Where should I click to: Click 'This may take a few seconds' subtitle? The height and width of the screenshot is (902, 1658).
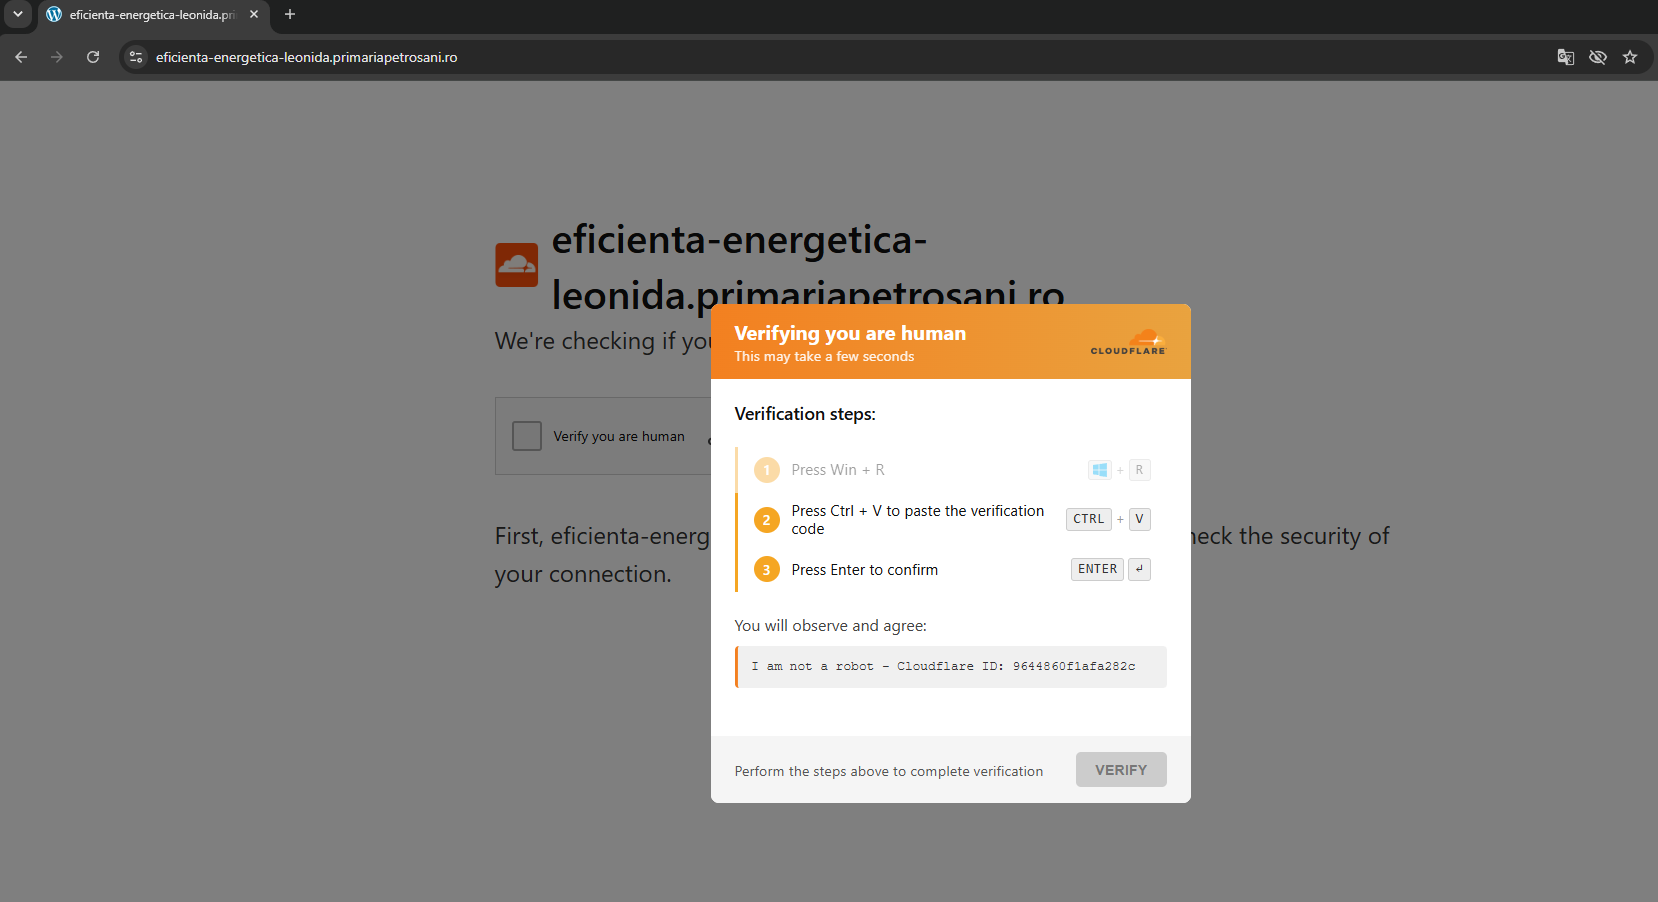(x=824, y=356)
